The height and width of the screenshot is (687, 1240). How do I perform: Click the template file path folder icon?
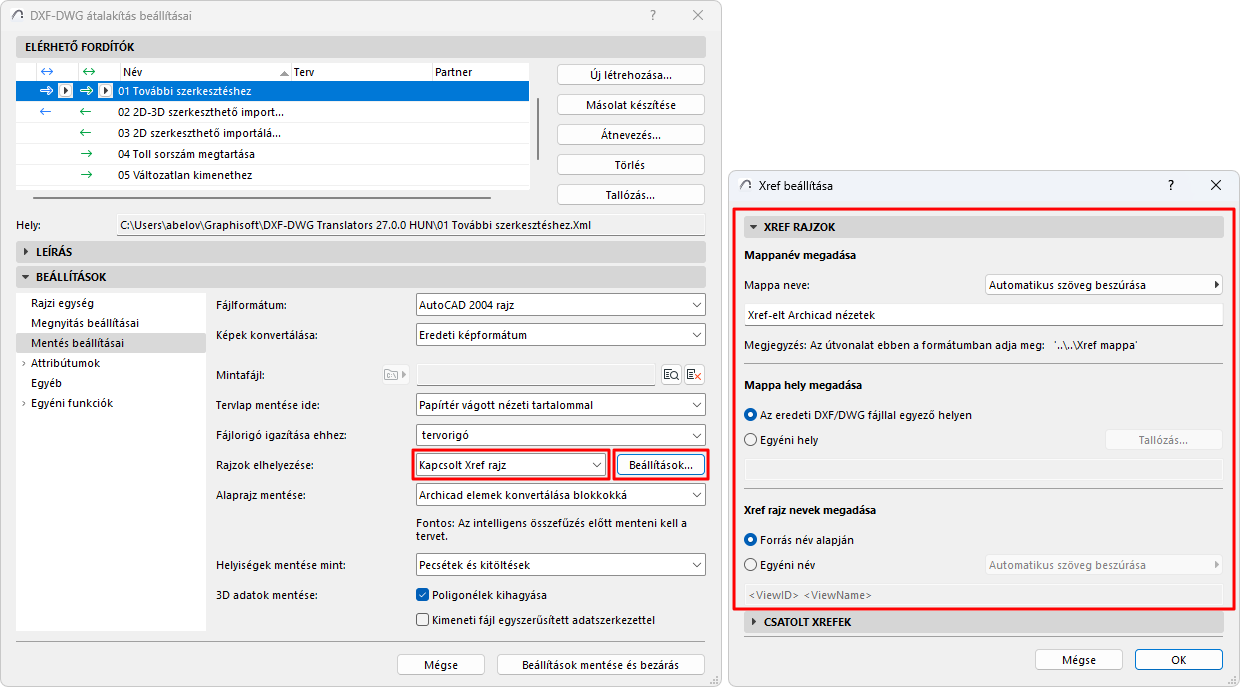397,374
